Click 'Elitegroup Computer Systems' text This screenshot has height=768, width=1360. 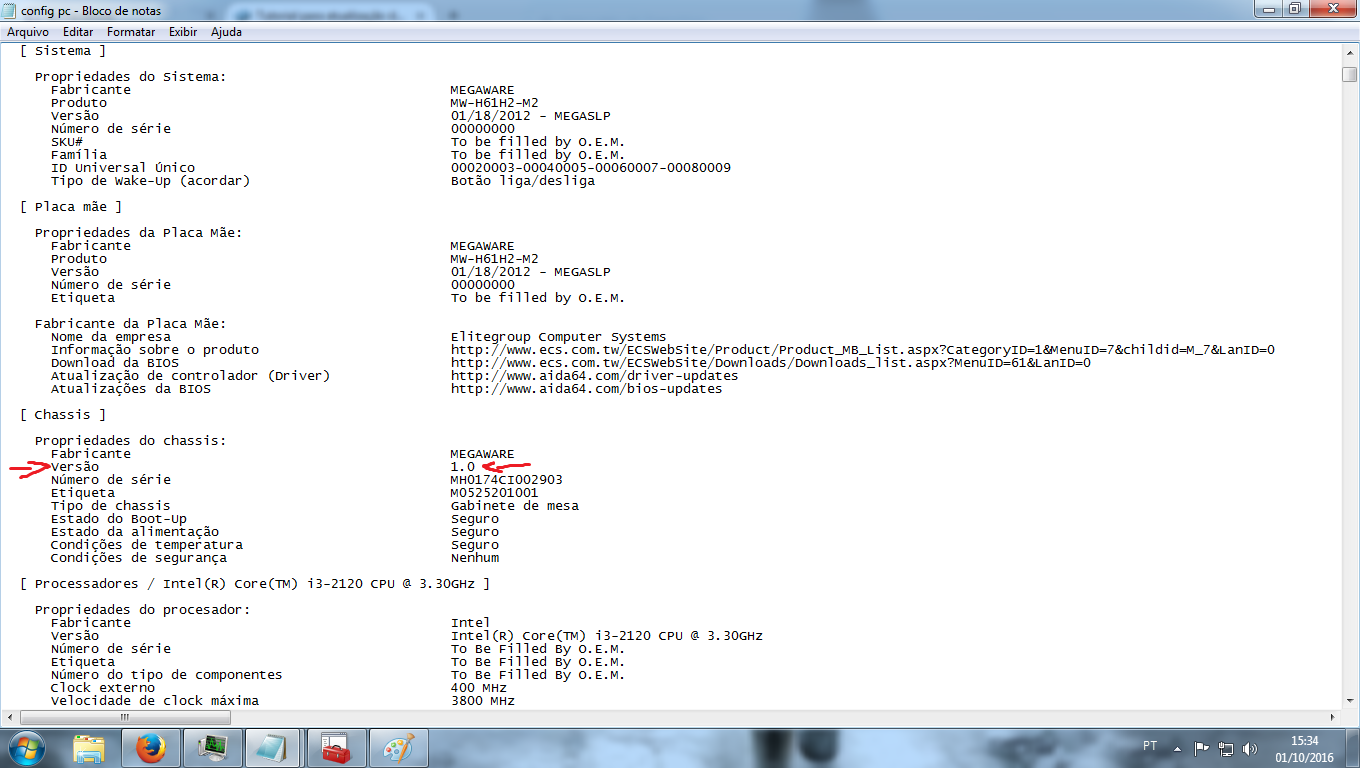pyautogui.click(x=558, y=337)
